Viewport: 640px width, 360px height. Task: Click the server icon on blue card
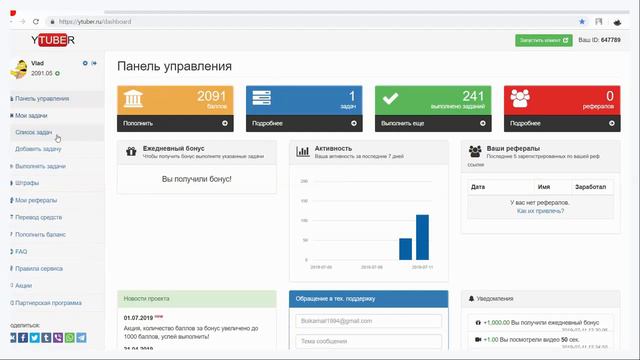point(262,98)
